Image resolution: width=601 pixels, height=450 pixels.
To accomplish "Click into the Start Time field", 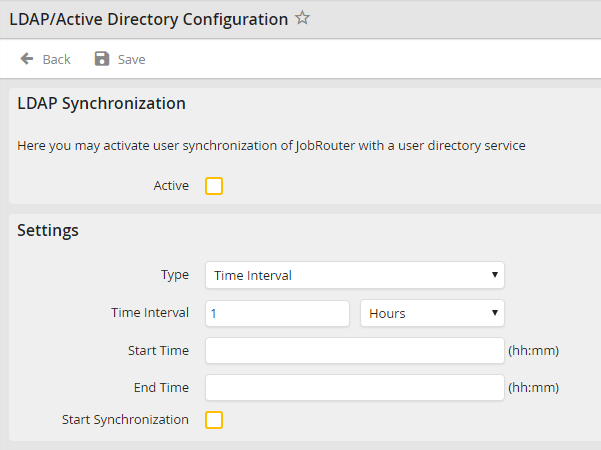I will pos(355,350).
